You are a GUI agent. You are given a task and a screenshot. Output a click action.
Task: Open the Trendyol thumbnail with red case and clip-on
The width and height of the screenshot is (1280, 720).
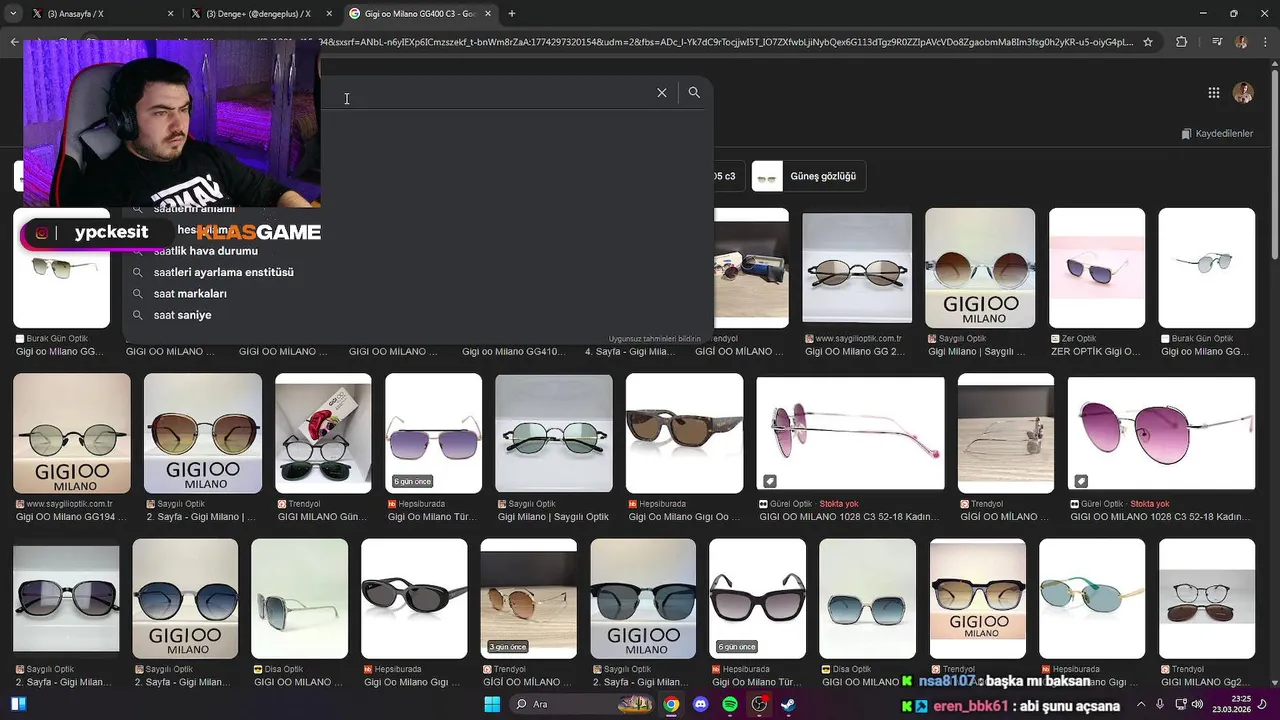pos(323,433)
